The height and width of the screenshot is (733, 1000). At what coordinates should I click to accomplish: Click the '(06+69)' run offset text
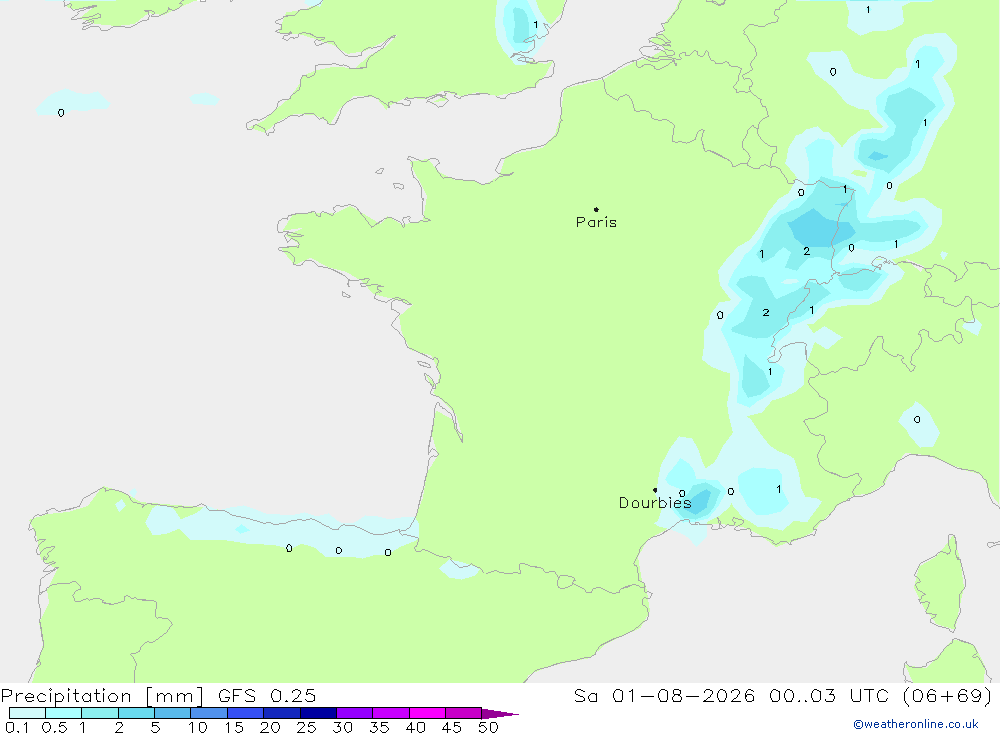click(947, 695)
